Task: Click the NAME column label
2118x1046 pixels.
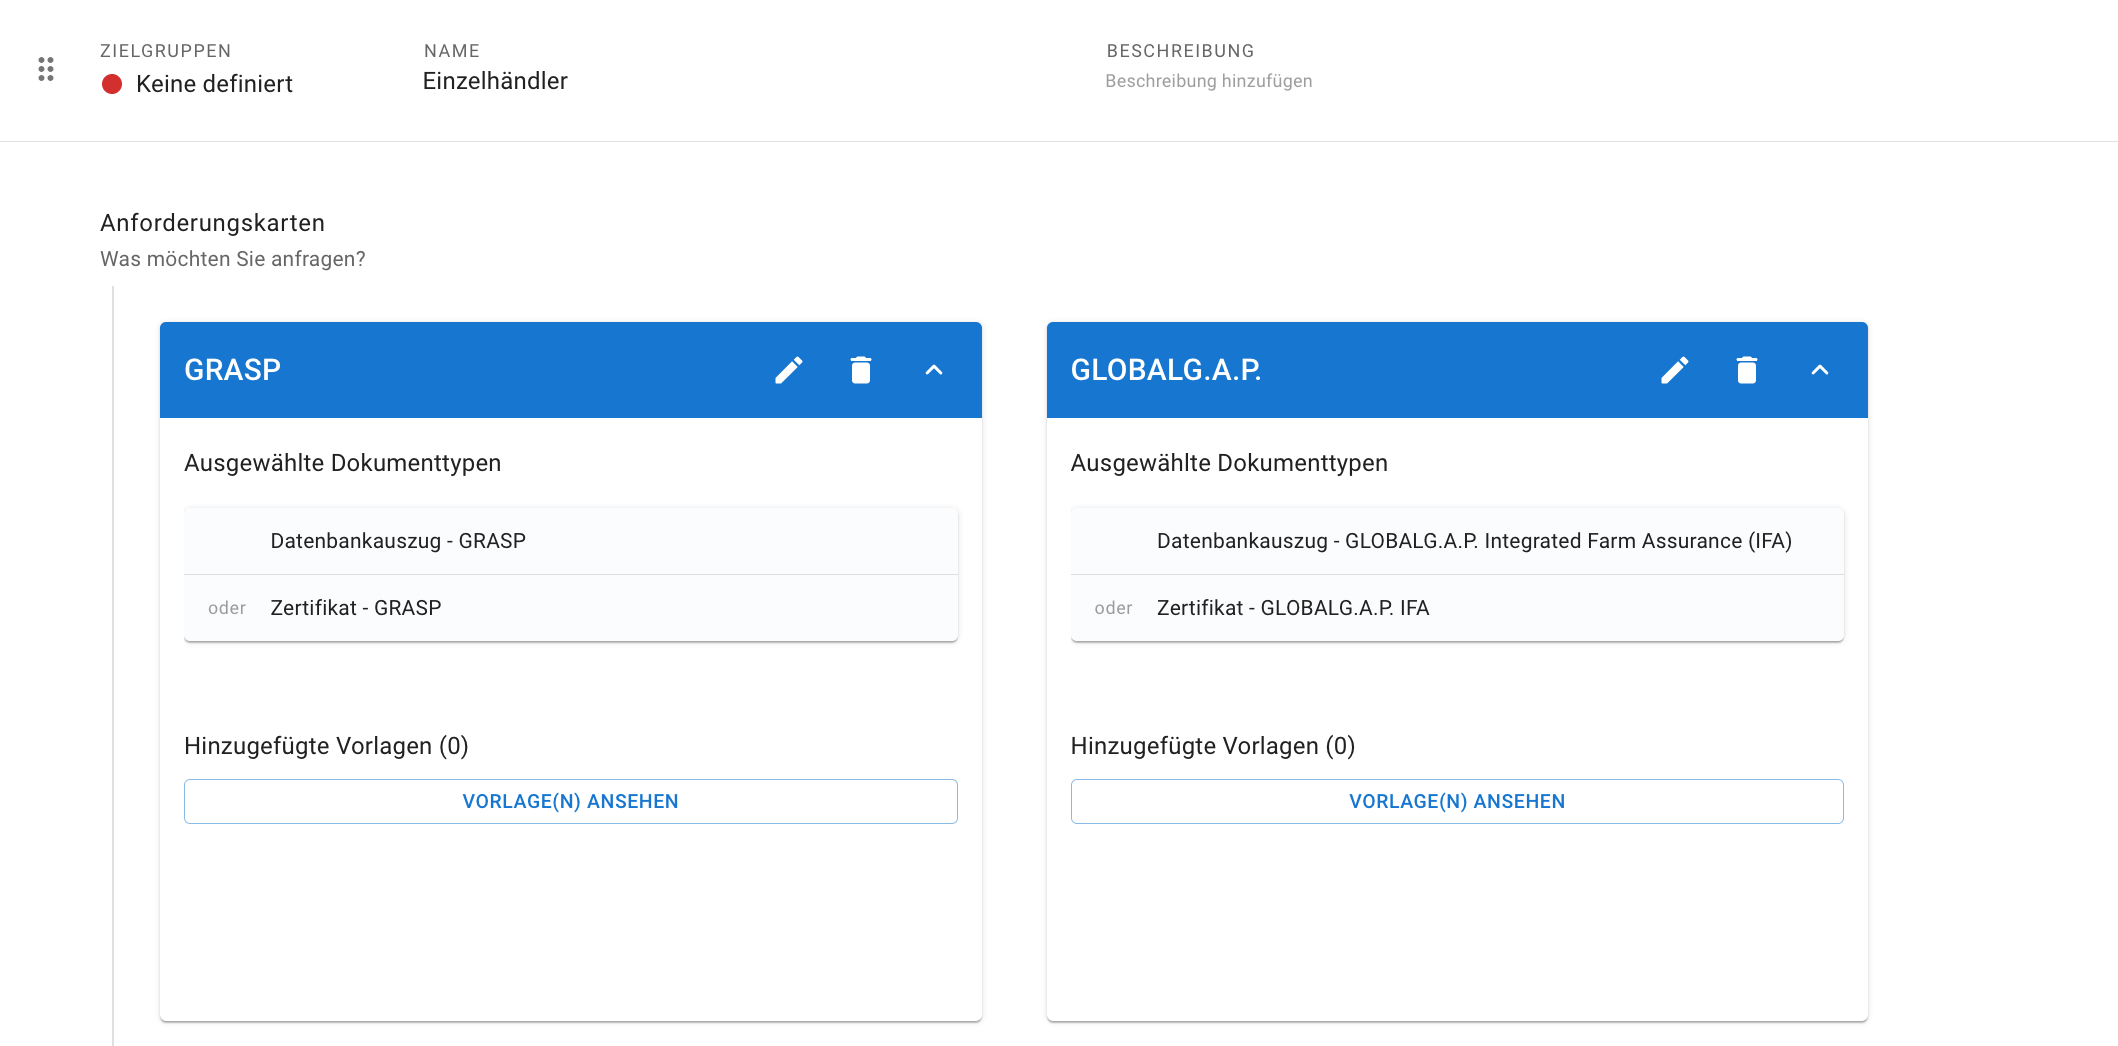Action: (452, 51)
